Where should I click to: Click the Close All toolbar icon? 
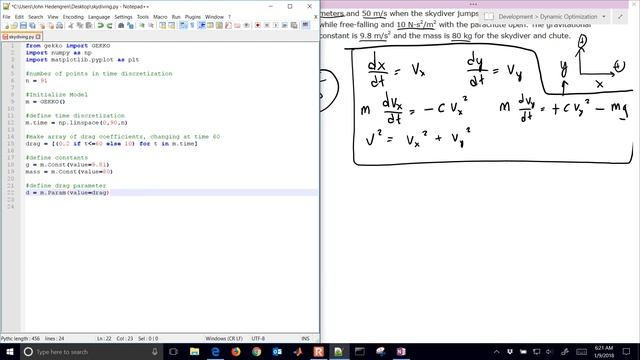pos(51,25)
